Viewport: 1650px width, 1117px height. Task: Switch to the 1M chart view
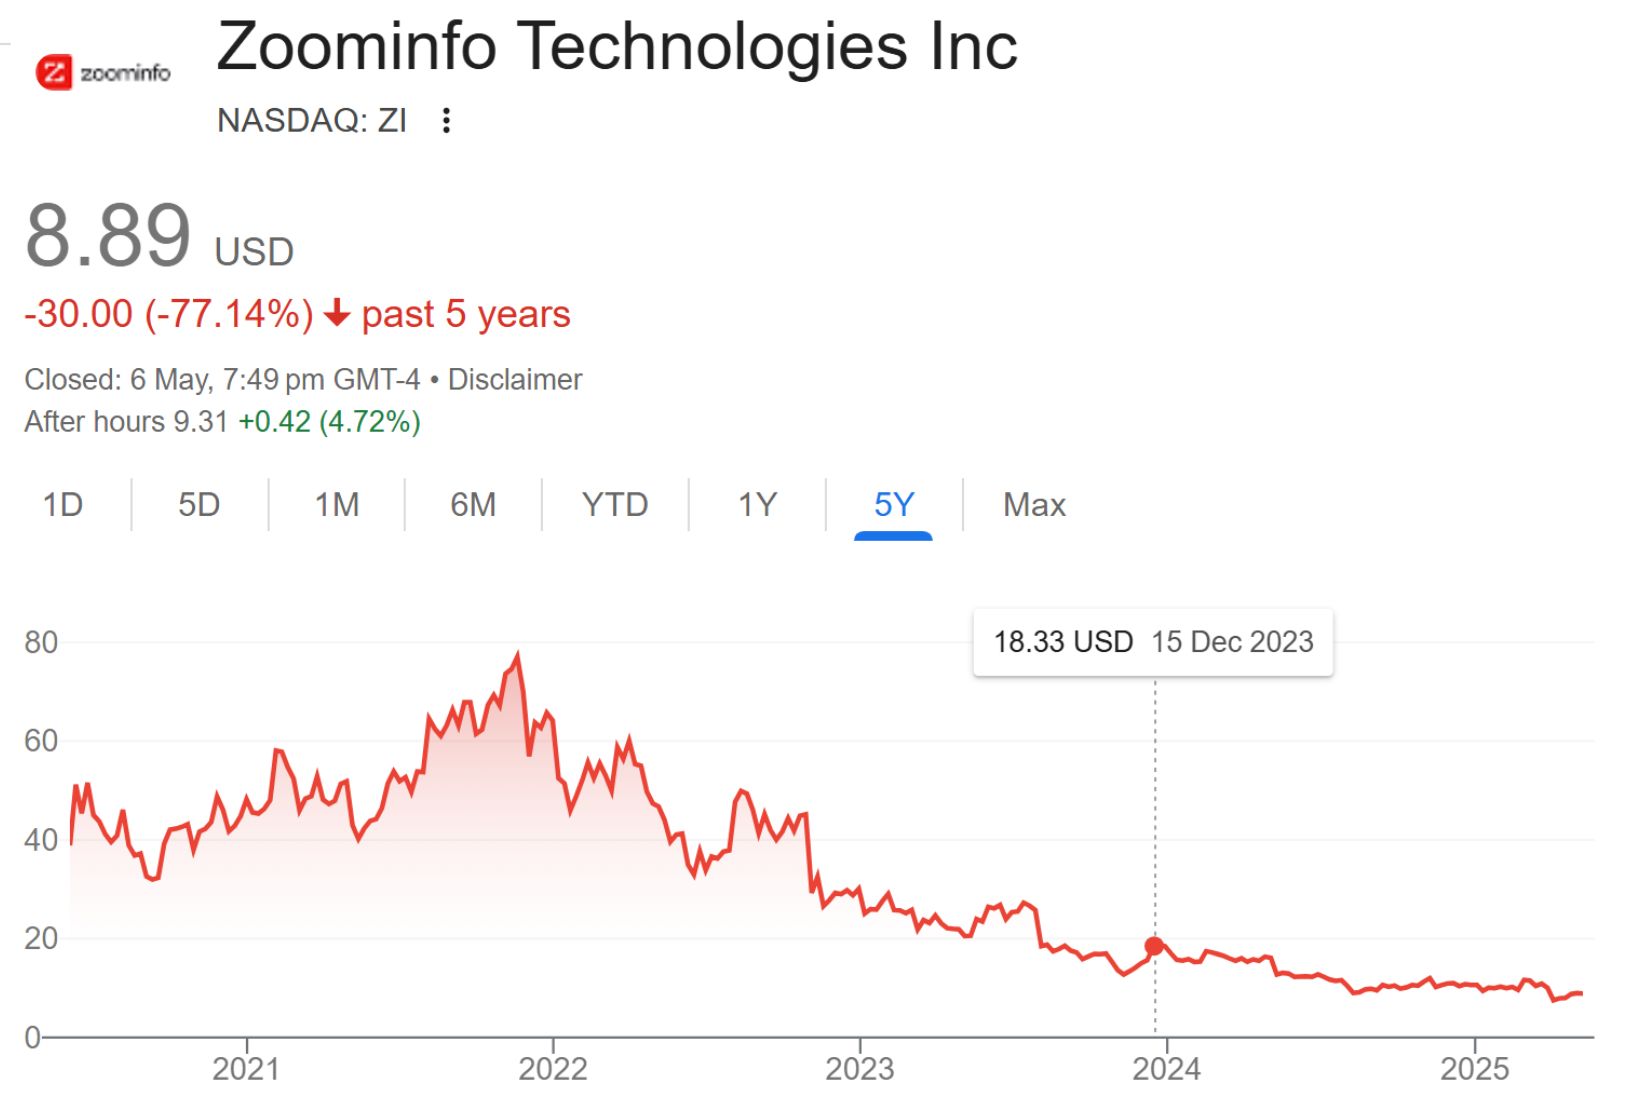pyautogui.click(x=337, y=505)
